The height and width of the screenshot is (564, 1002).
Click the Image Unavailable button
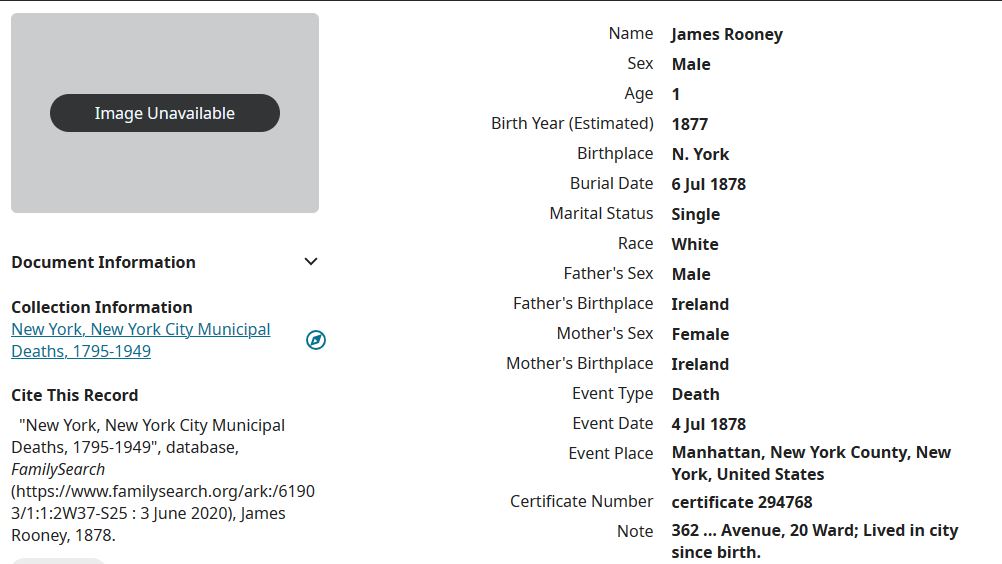(x=165, y=113)
